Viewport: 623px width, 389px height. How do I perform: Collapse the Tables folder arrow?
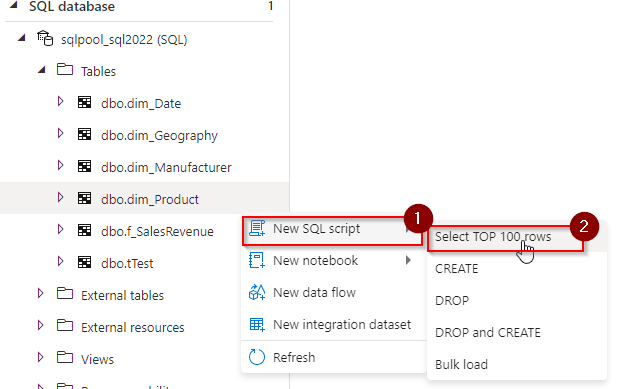pos(42,70)
